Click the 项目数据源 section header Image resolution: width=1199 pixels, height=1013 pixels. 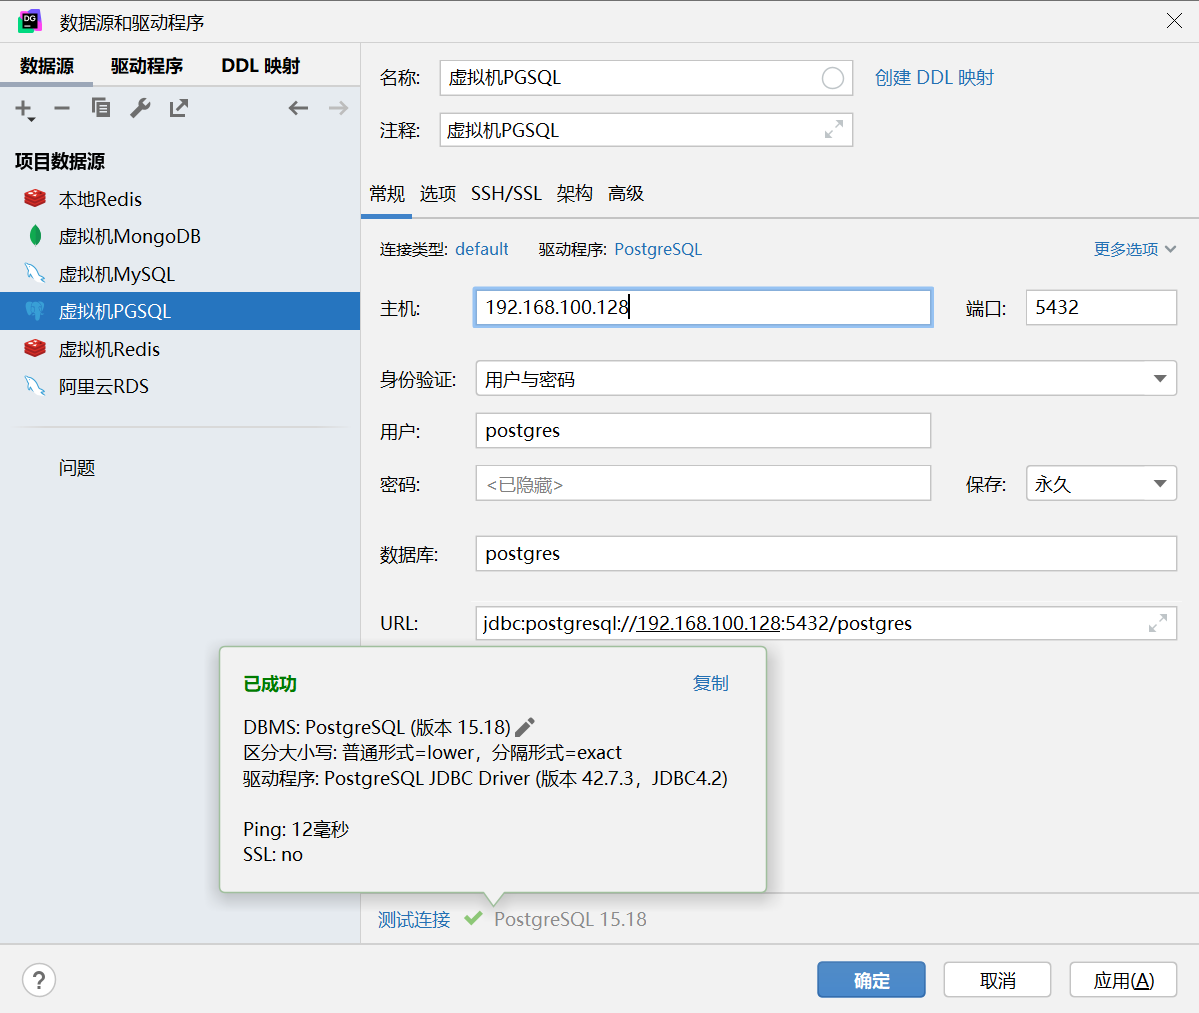coord(60,161)
